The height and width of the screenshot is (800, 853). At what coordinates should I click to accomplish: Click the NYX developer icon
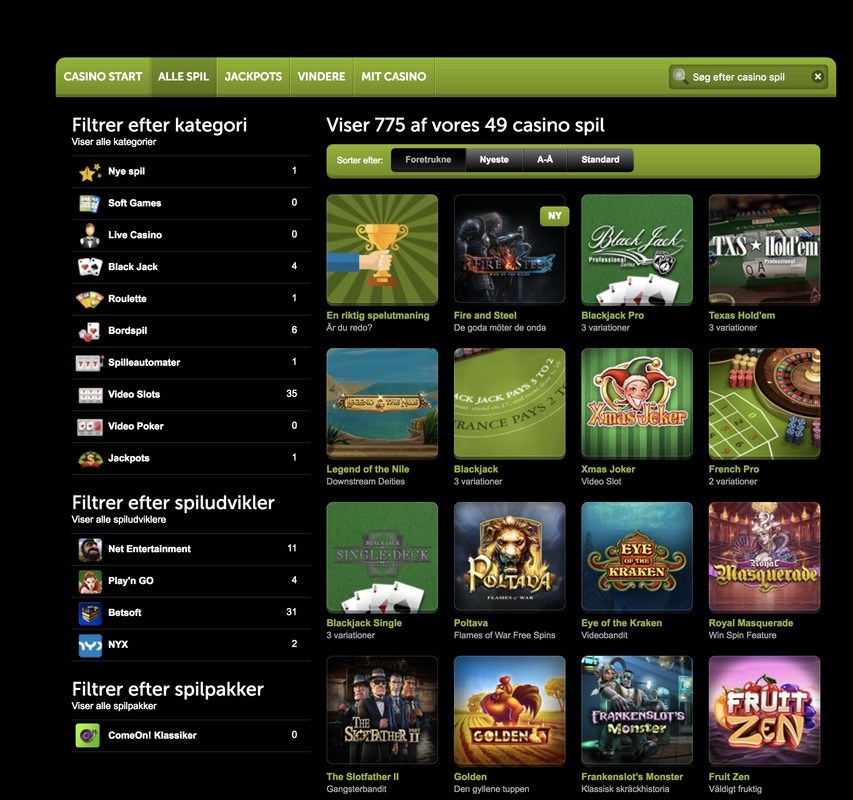click(x=90, y=645)
